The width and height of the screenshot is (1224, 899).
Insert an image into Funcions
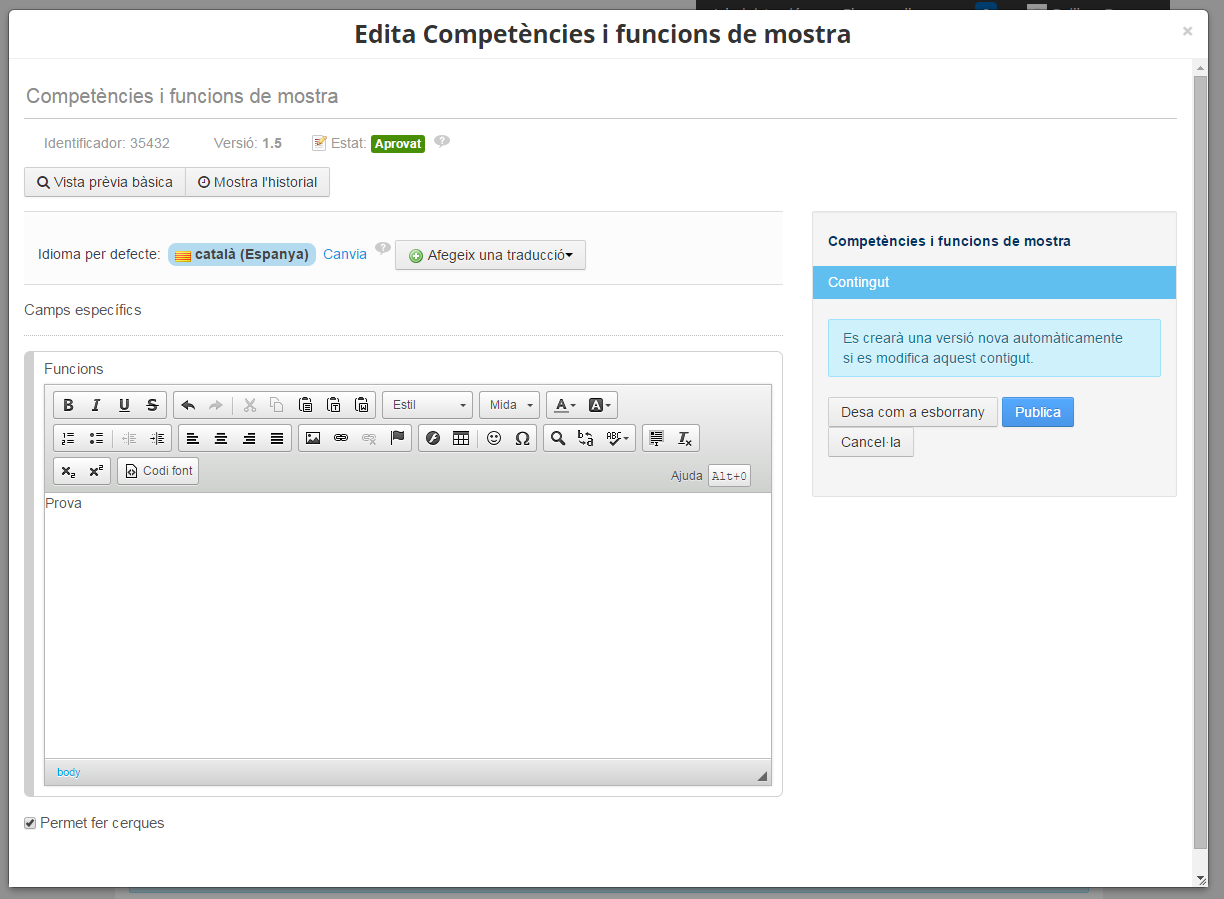pos(313,438)
